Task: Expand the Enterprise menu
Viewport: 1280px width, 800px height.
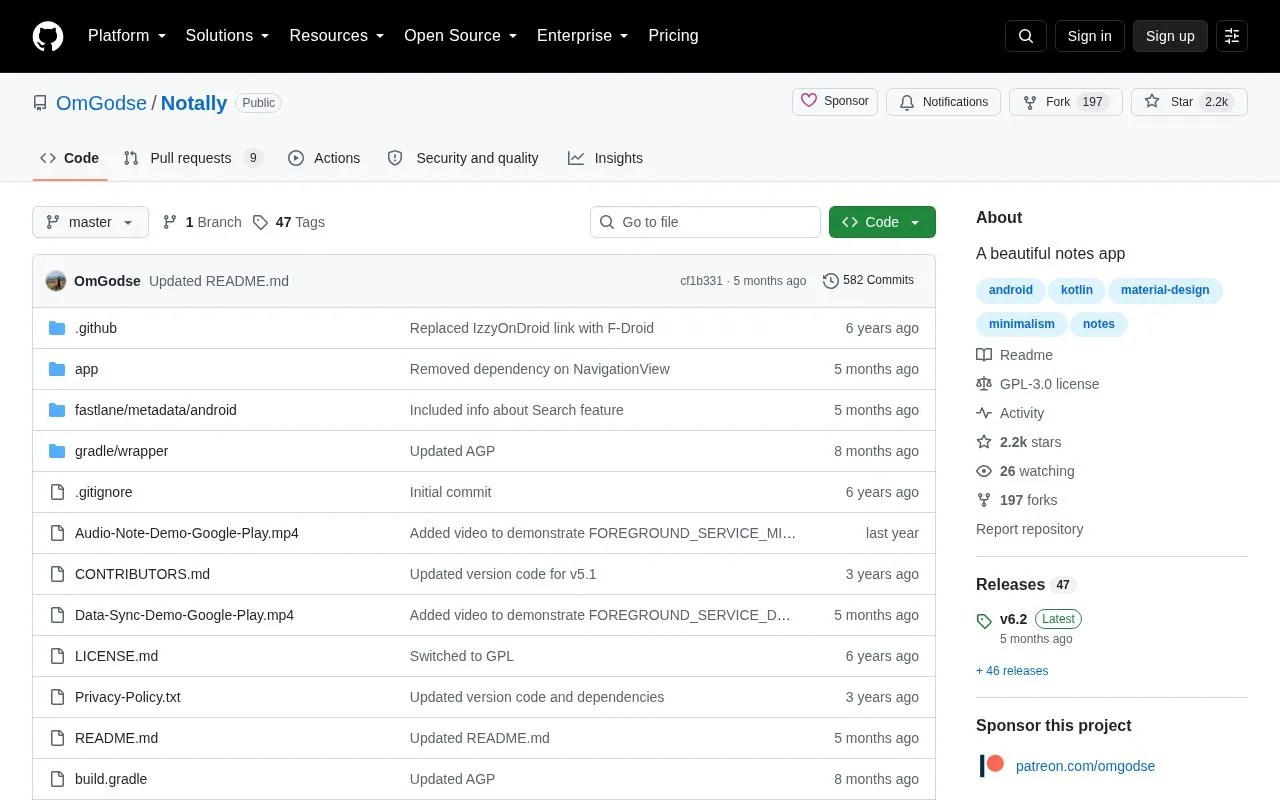Action: [583, 36]
